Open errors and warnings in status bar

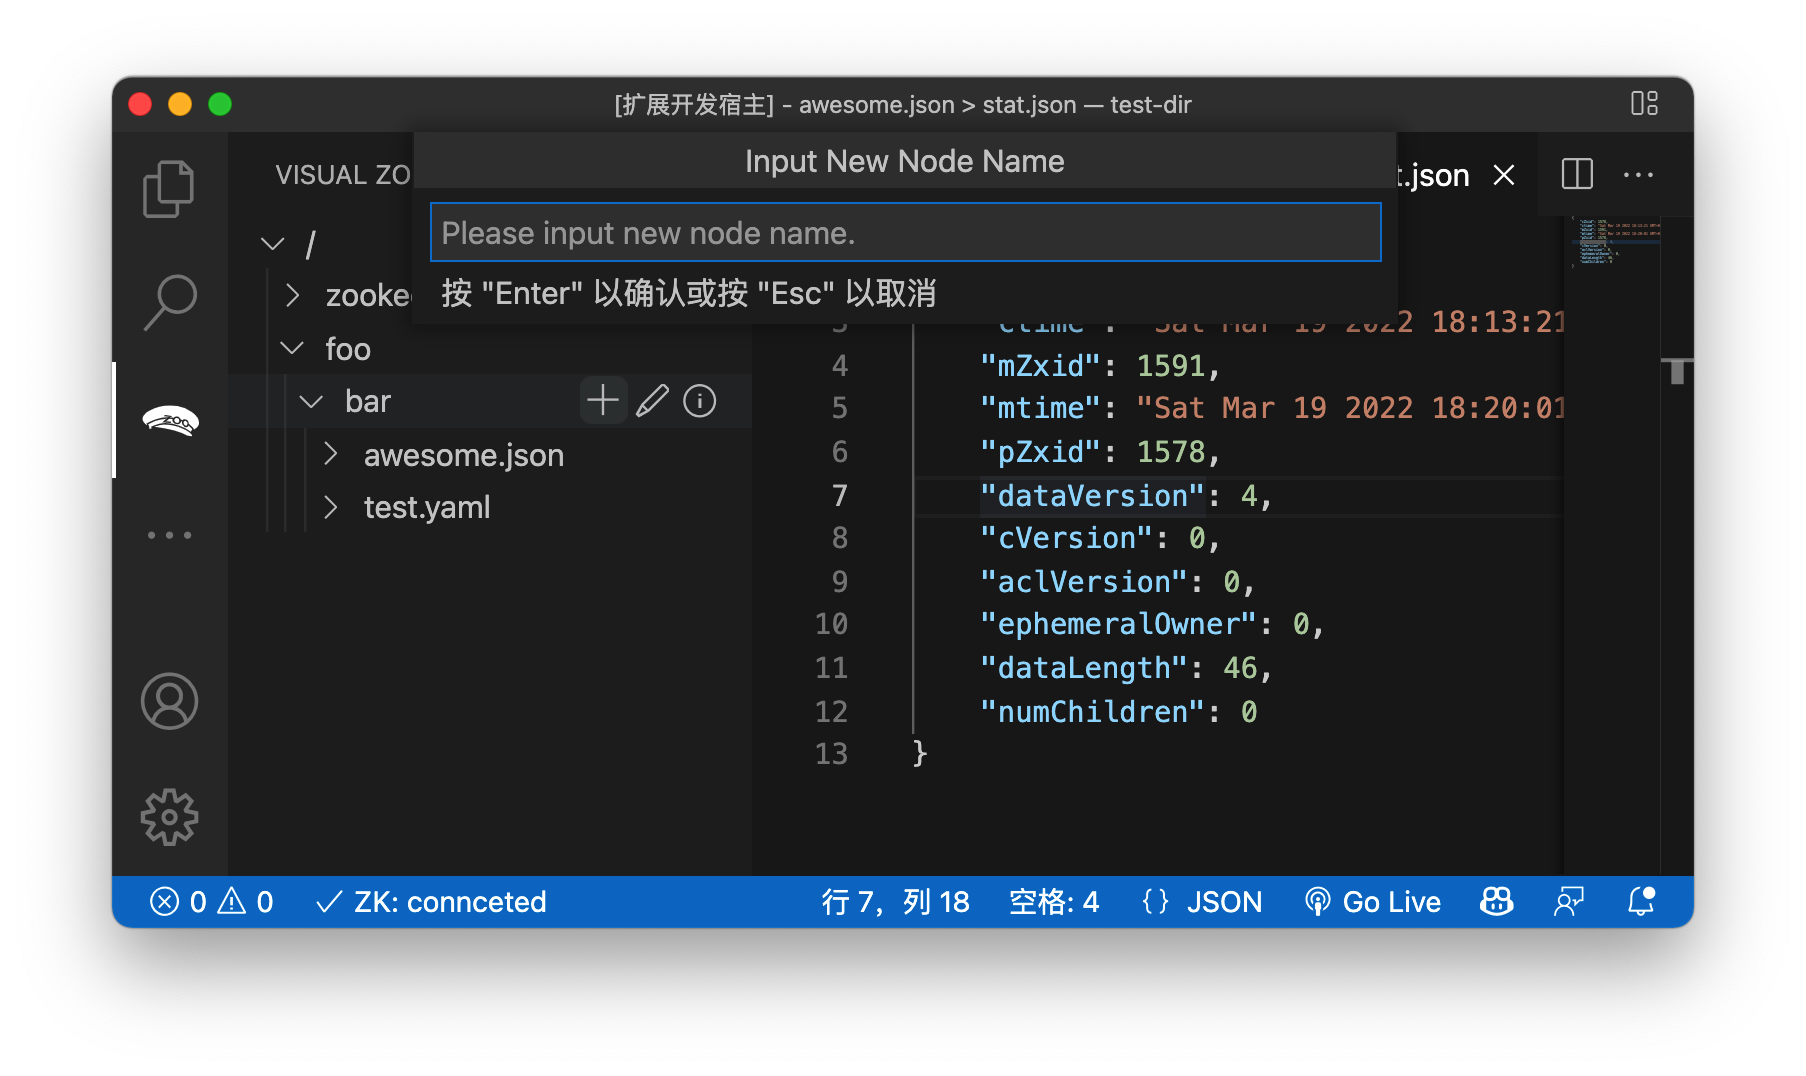click(x=211, y=902)
